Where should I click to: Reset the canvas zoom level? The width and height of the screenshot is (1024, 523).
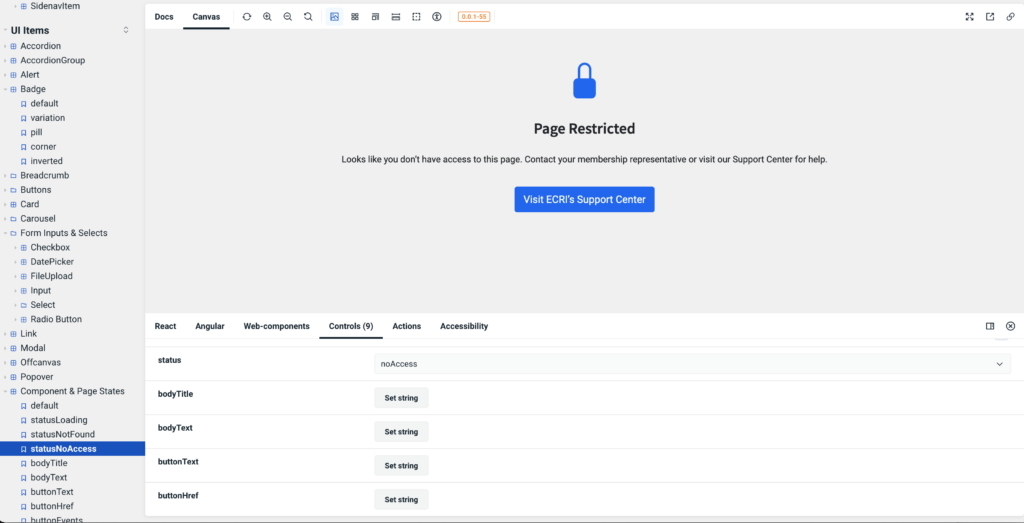(x=308, y=17)
